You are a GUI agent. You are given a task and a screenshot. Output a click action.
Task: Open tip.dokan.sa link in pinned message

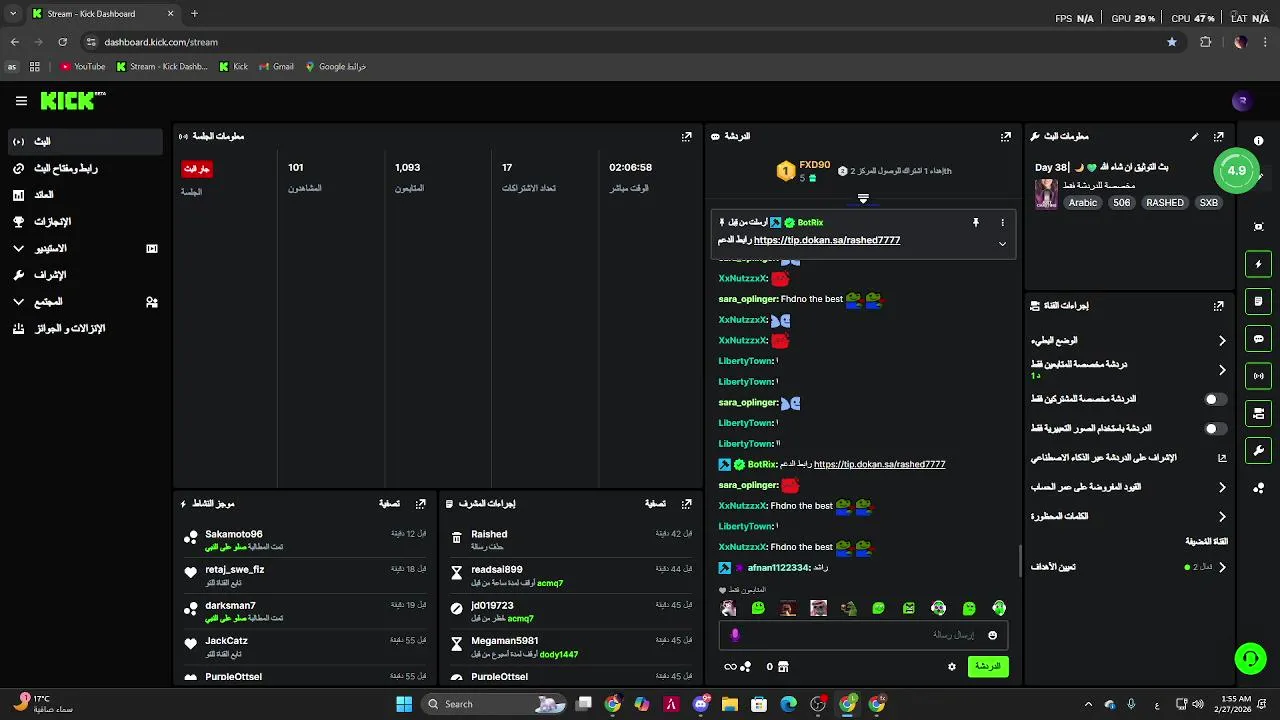point(827,241)
